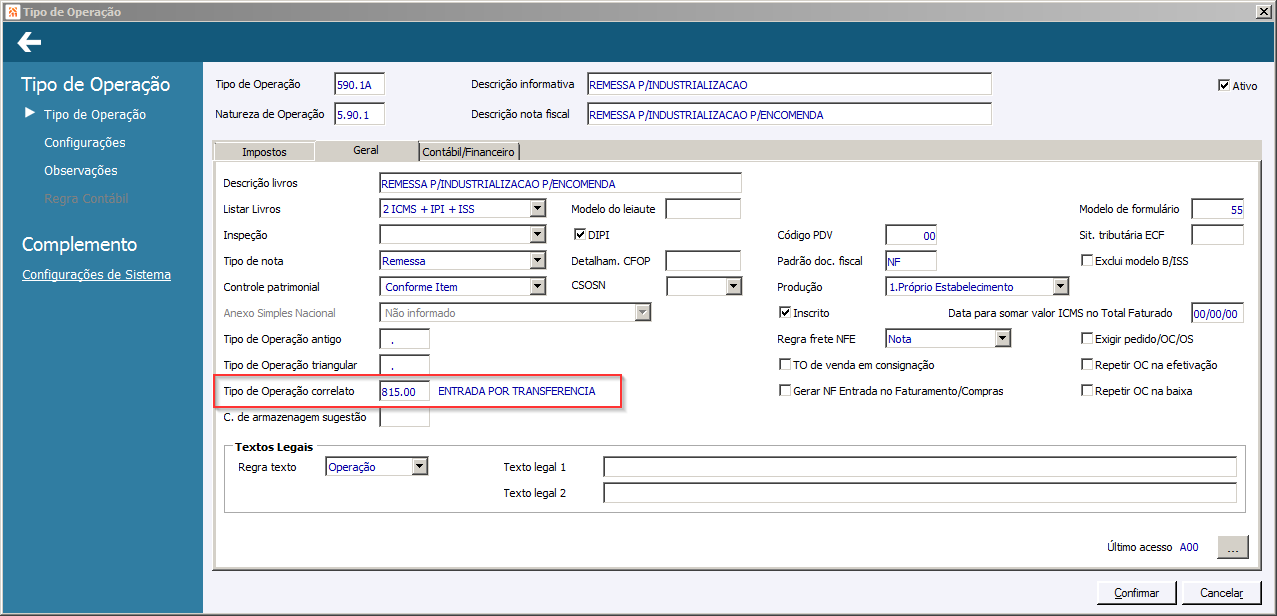Click the app icon in title bar
Image resolution: width=1277 pixels, height=616 pixels.
pos(10,11)
